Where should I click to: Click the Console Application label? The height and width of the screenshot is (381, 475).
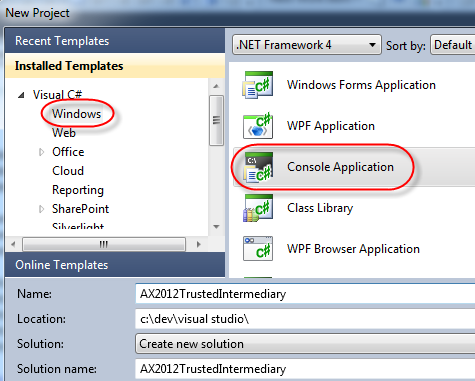pyautogui.click(x=340, y=167)
